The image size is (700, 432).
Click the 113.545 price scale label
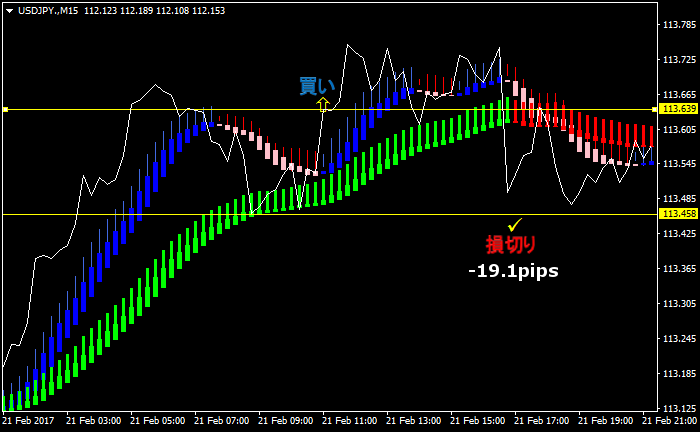coord(679,164)
